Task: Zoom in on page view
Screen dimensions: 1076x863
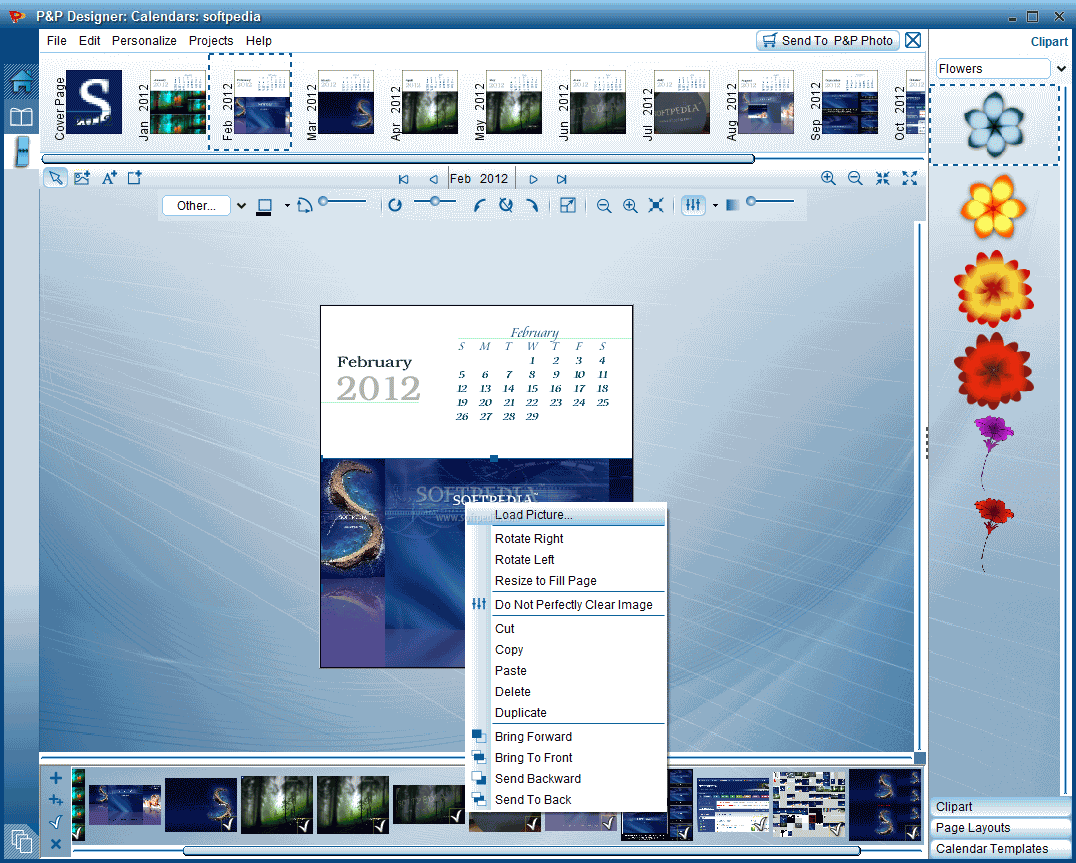Action: (828, 178)
